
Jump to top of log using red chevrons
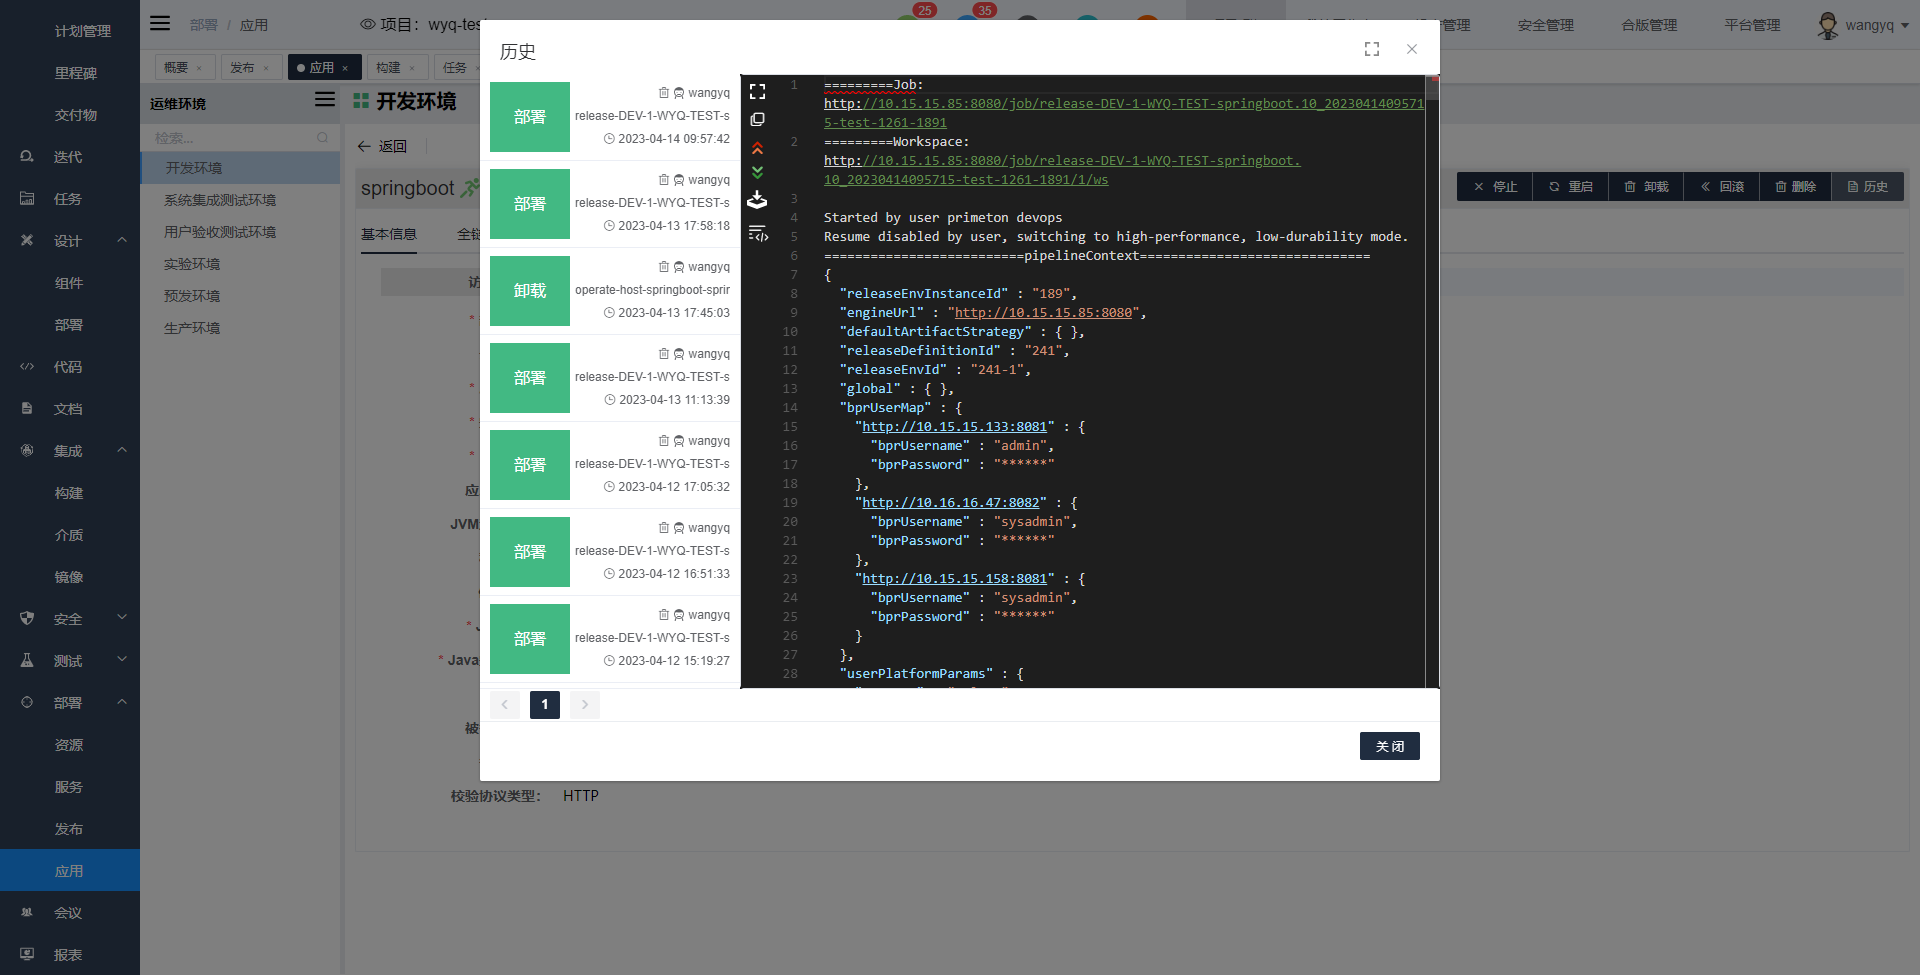757,147
